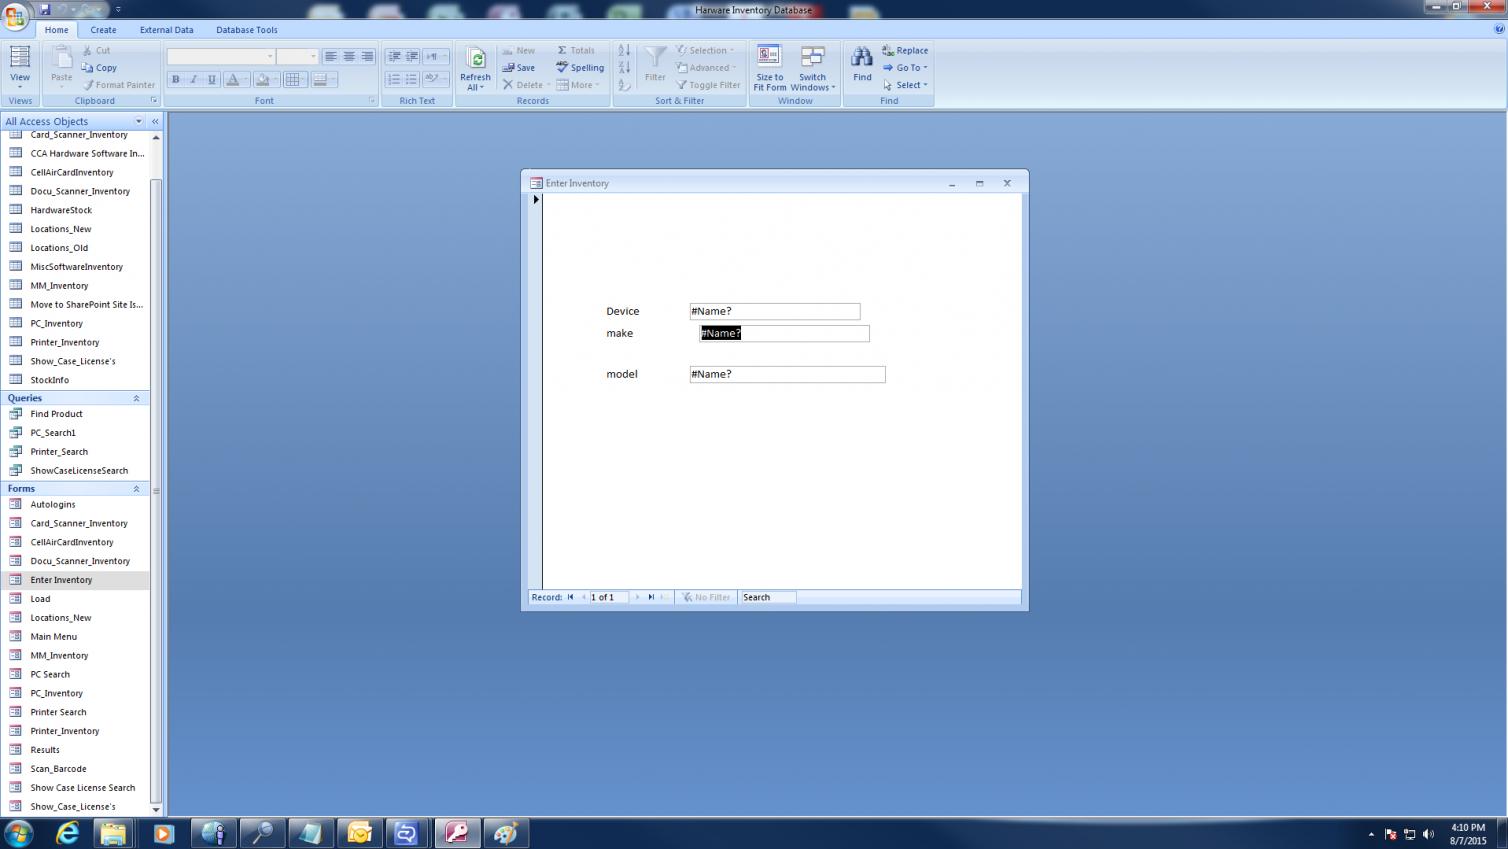Click the record Search box
Screen dimensions: 1508x849
768,598
